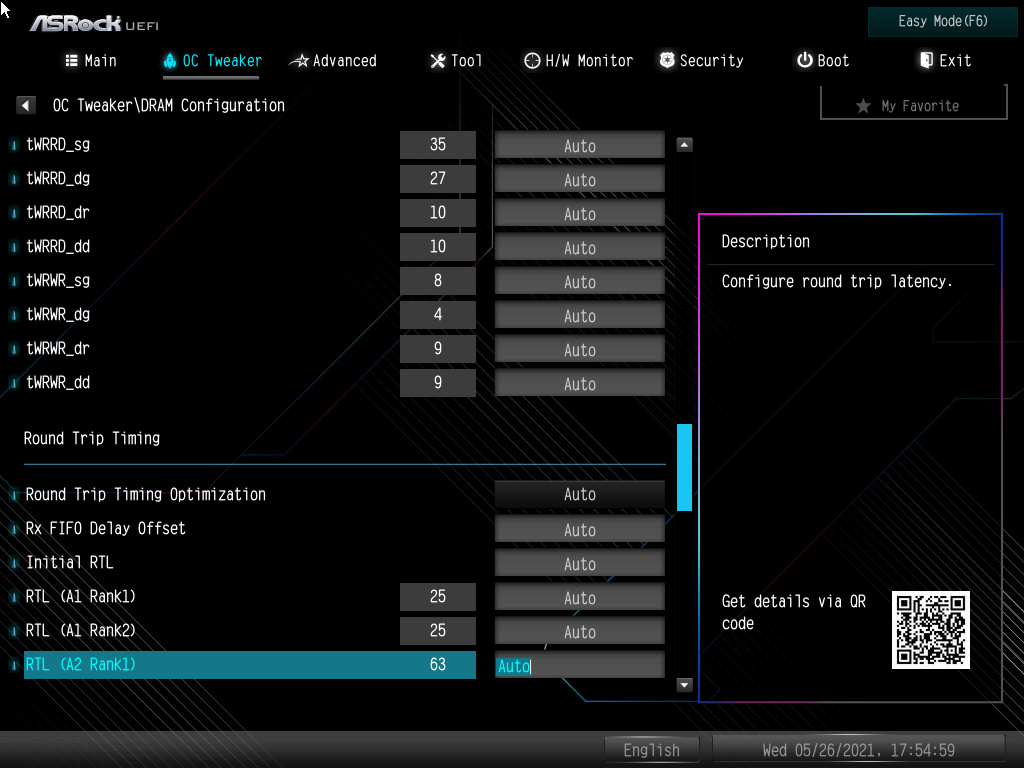Open the Rx FIFO Delay Offset dropdown
1024x768 pixels.
click(579, 528)
